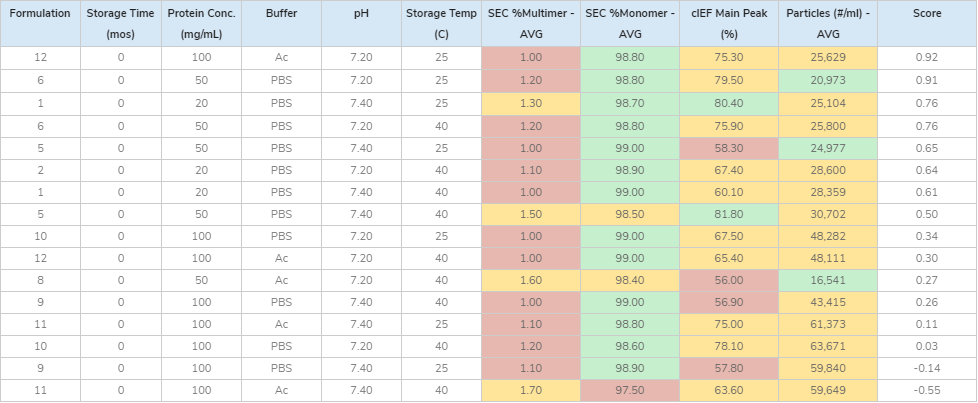Select the Protein Conc. (mg/mL) header
978x403 pixels.
(x=200, y=24)
